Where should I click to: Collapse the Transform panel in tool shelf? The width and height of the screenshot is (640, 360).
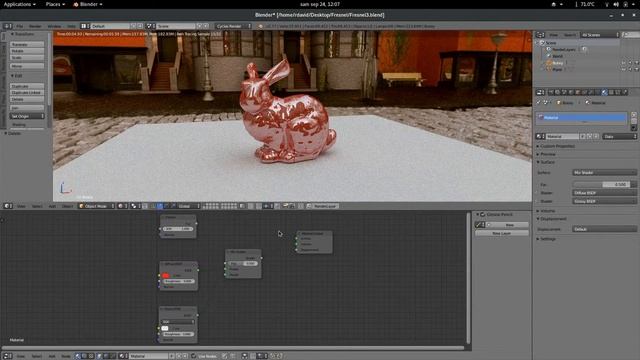pyautogui.click(x=22, y=34)
